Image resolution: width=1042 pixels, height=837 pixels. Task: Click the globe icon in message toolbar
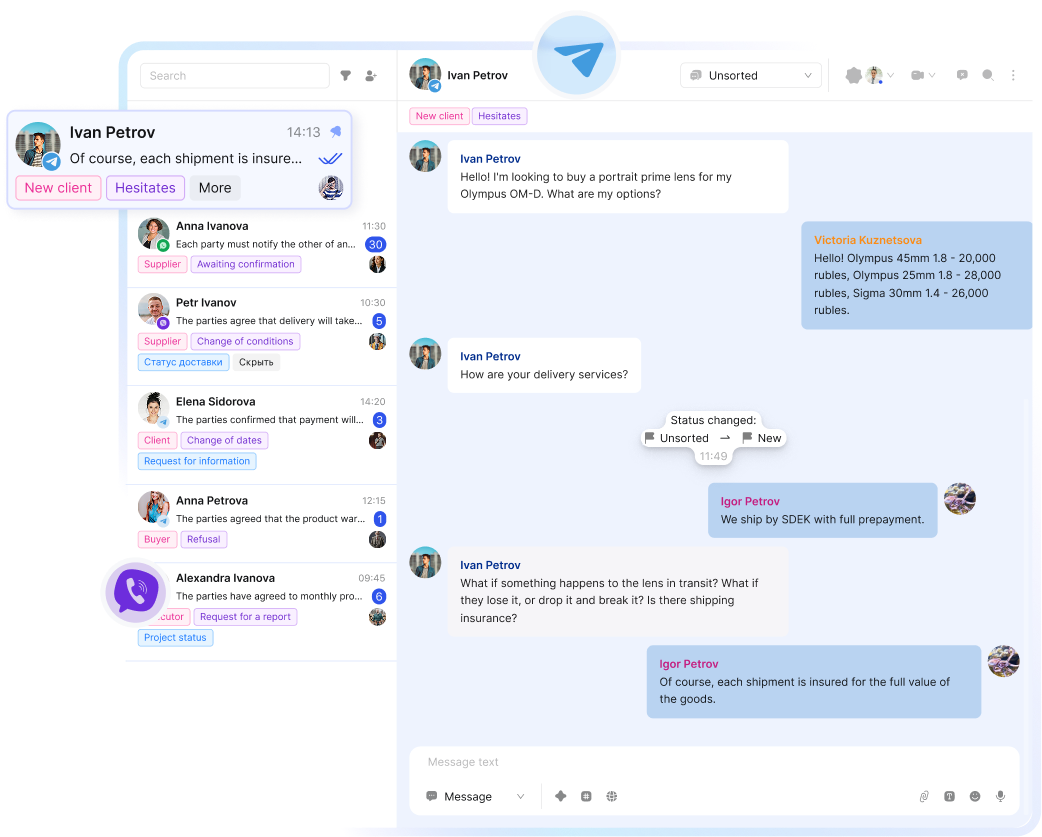point(612,796)
